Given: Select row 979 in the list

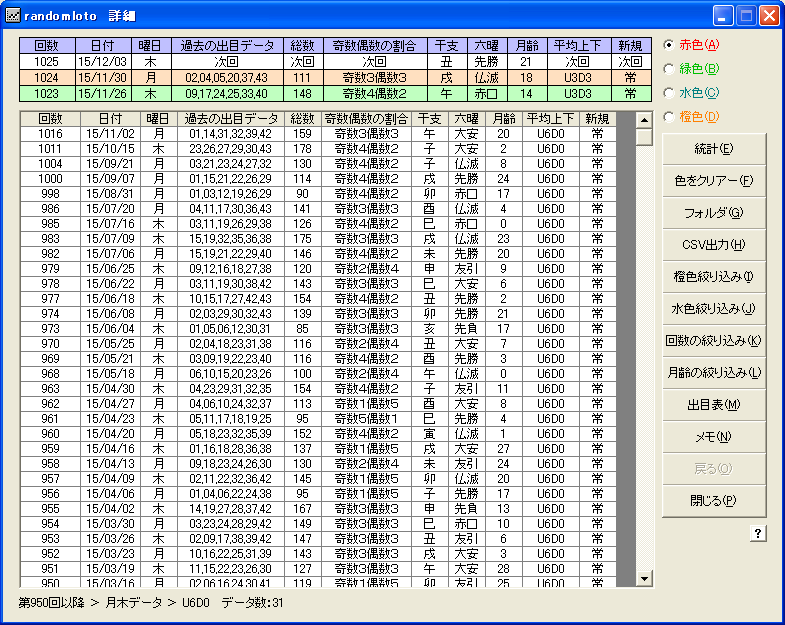Looking at the screenshot, I should pos(318,269).
